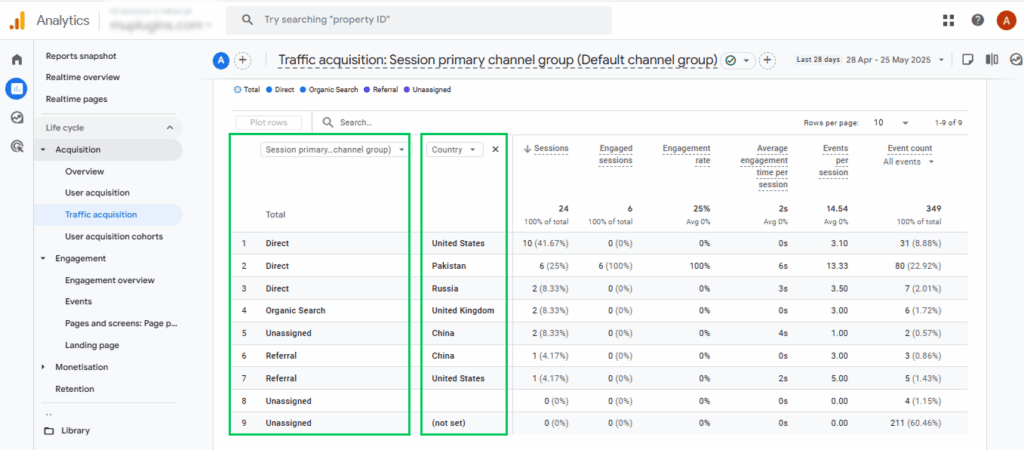Click Pakistan in row 2
Viewport: 1024px width, 450px height.
(449, 266)
